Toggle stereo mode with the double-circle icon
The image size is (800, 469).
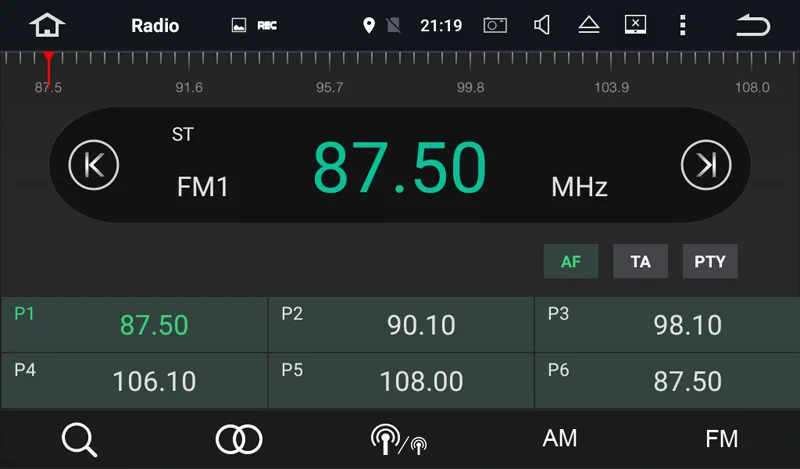point(239,439)
